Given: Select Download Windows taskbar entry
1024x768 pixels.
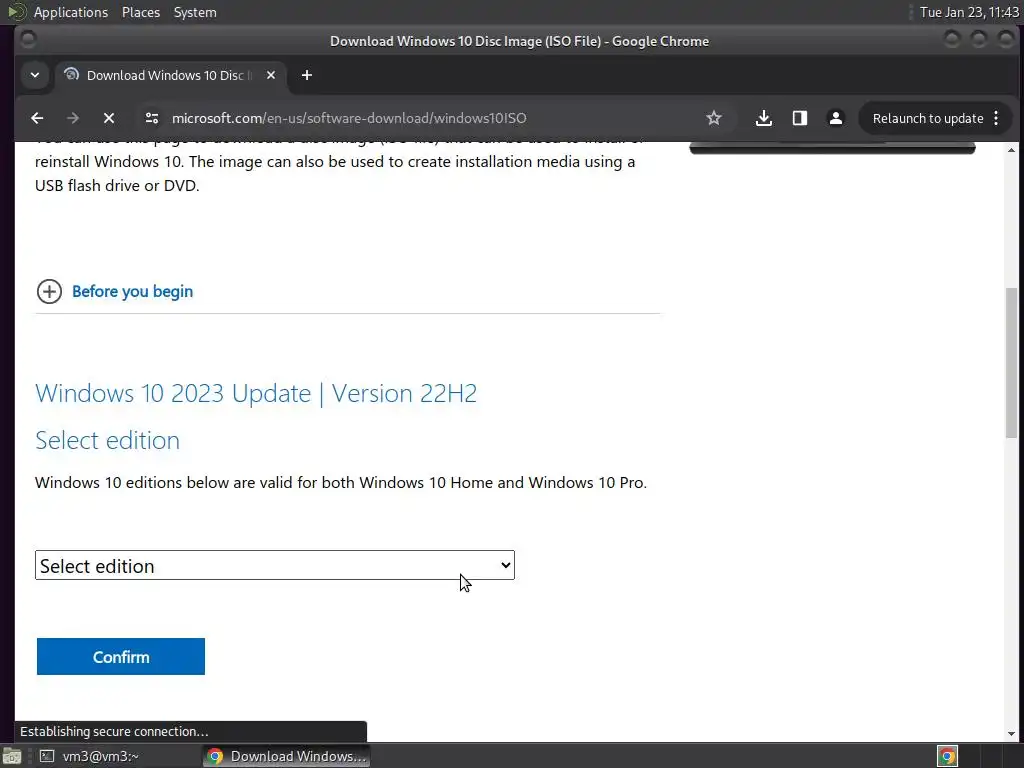Looking at the screenshot, I should (287, 756).
